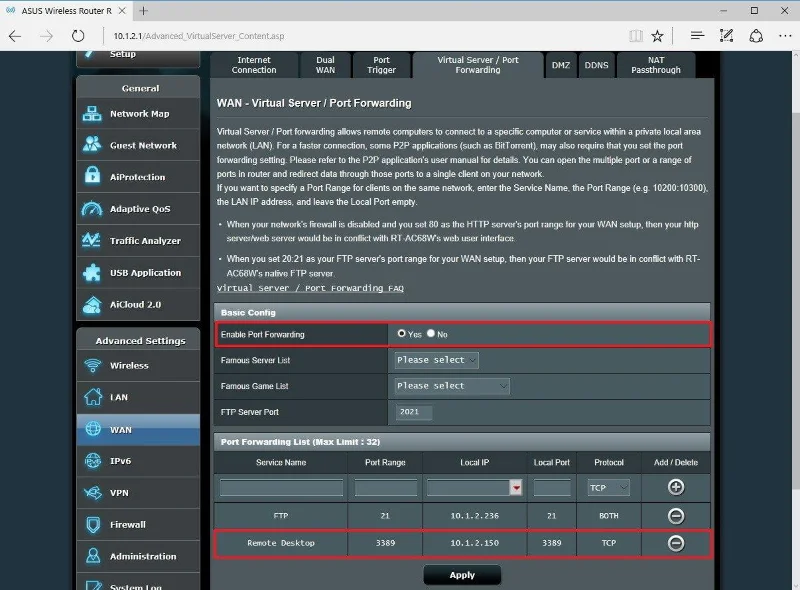Select Virtual Server / Port Forwarding tab
Viewport: 800px width, 590px height.
click(478, 65)
